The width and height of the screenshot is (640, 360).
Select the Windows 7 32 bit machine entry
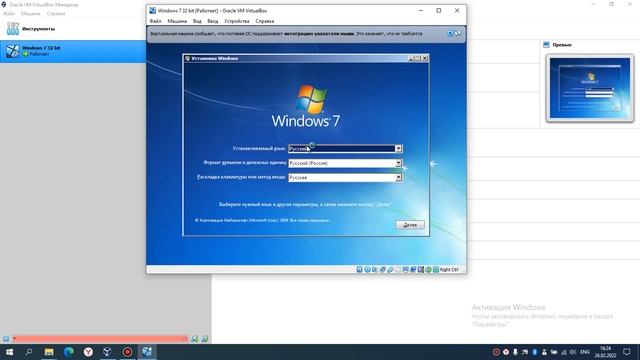pos(73,51)
